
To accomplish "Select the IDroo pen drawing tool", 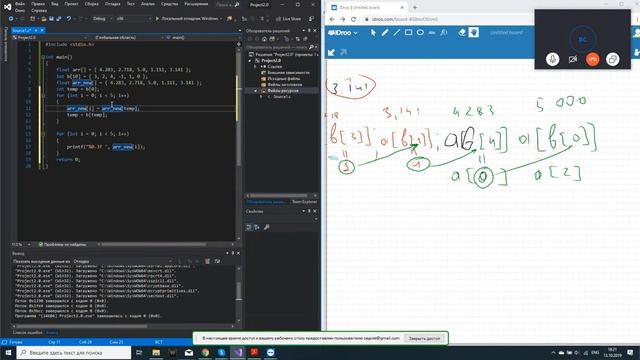I will pos(385,33).
